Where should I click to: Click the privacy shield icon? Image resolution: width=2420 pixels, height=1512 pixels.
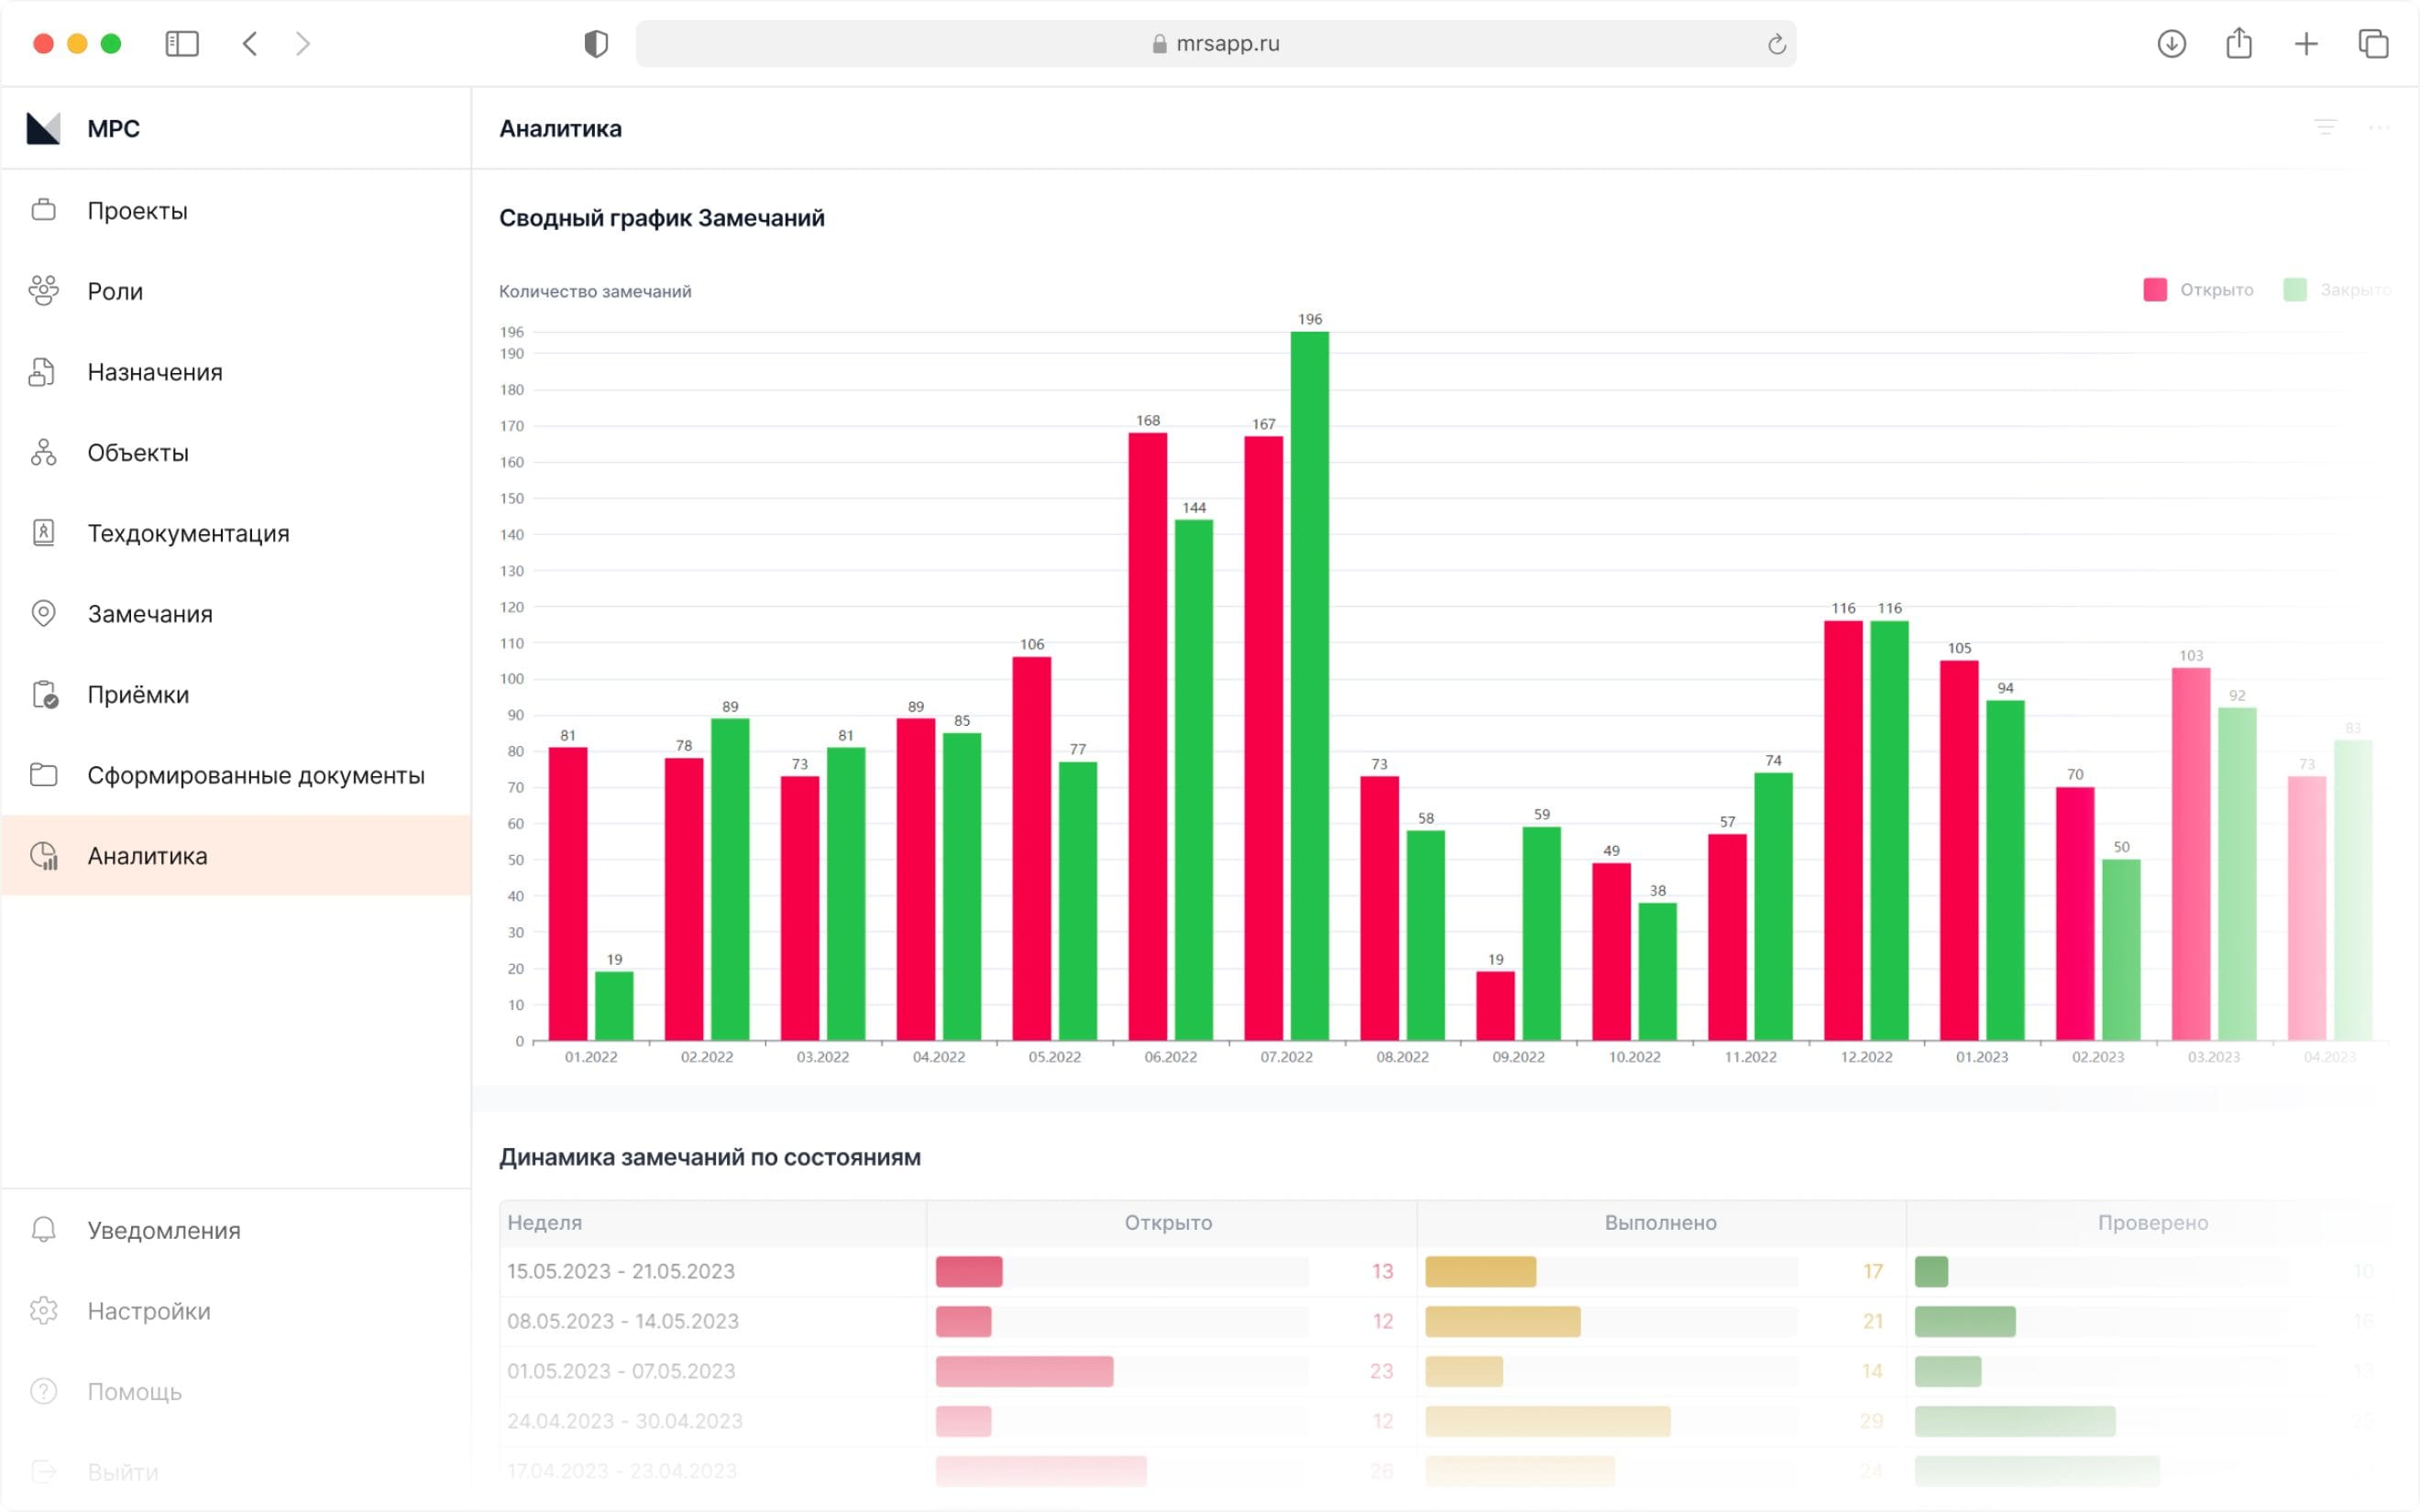[596, 43]
